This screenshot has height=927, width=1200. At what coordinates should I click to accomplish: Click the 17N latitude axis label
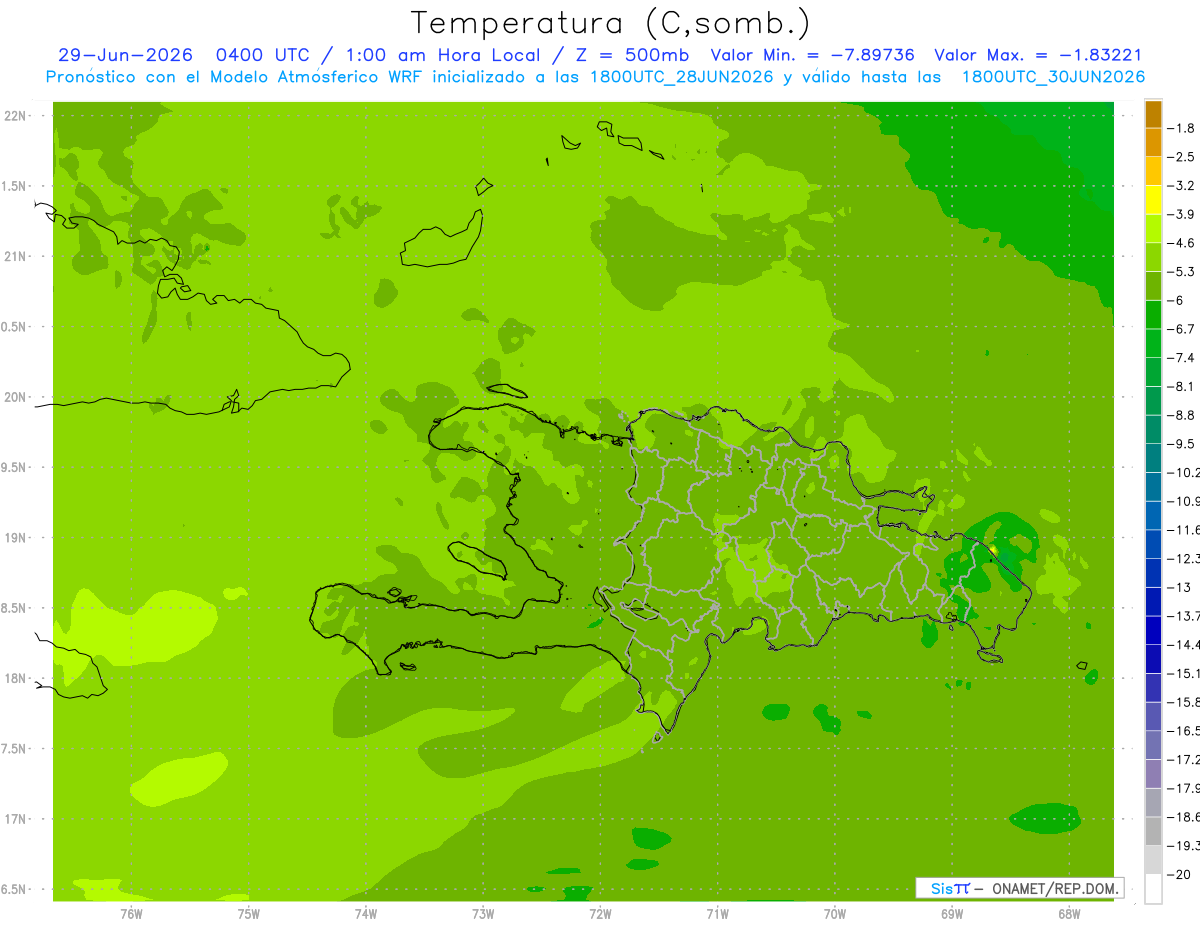click(16, 819)
